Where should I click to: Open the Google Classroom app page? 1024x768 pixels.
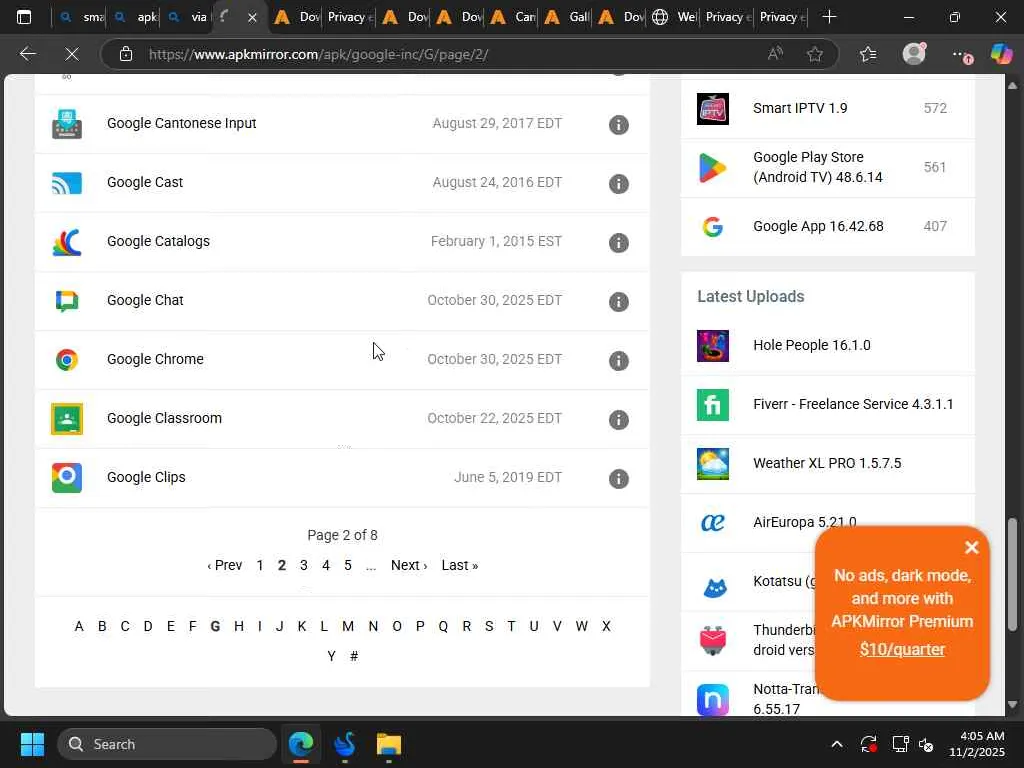pos(165,418)
